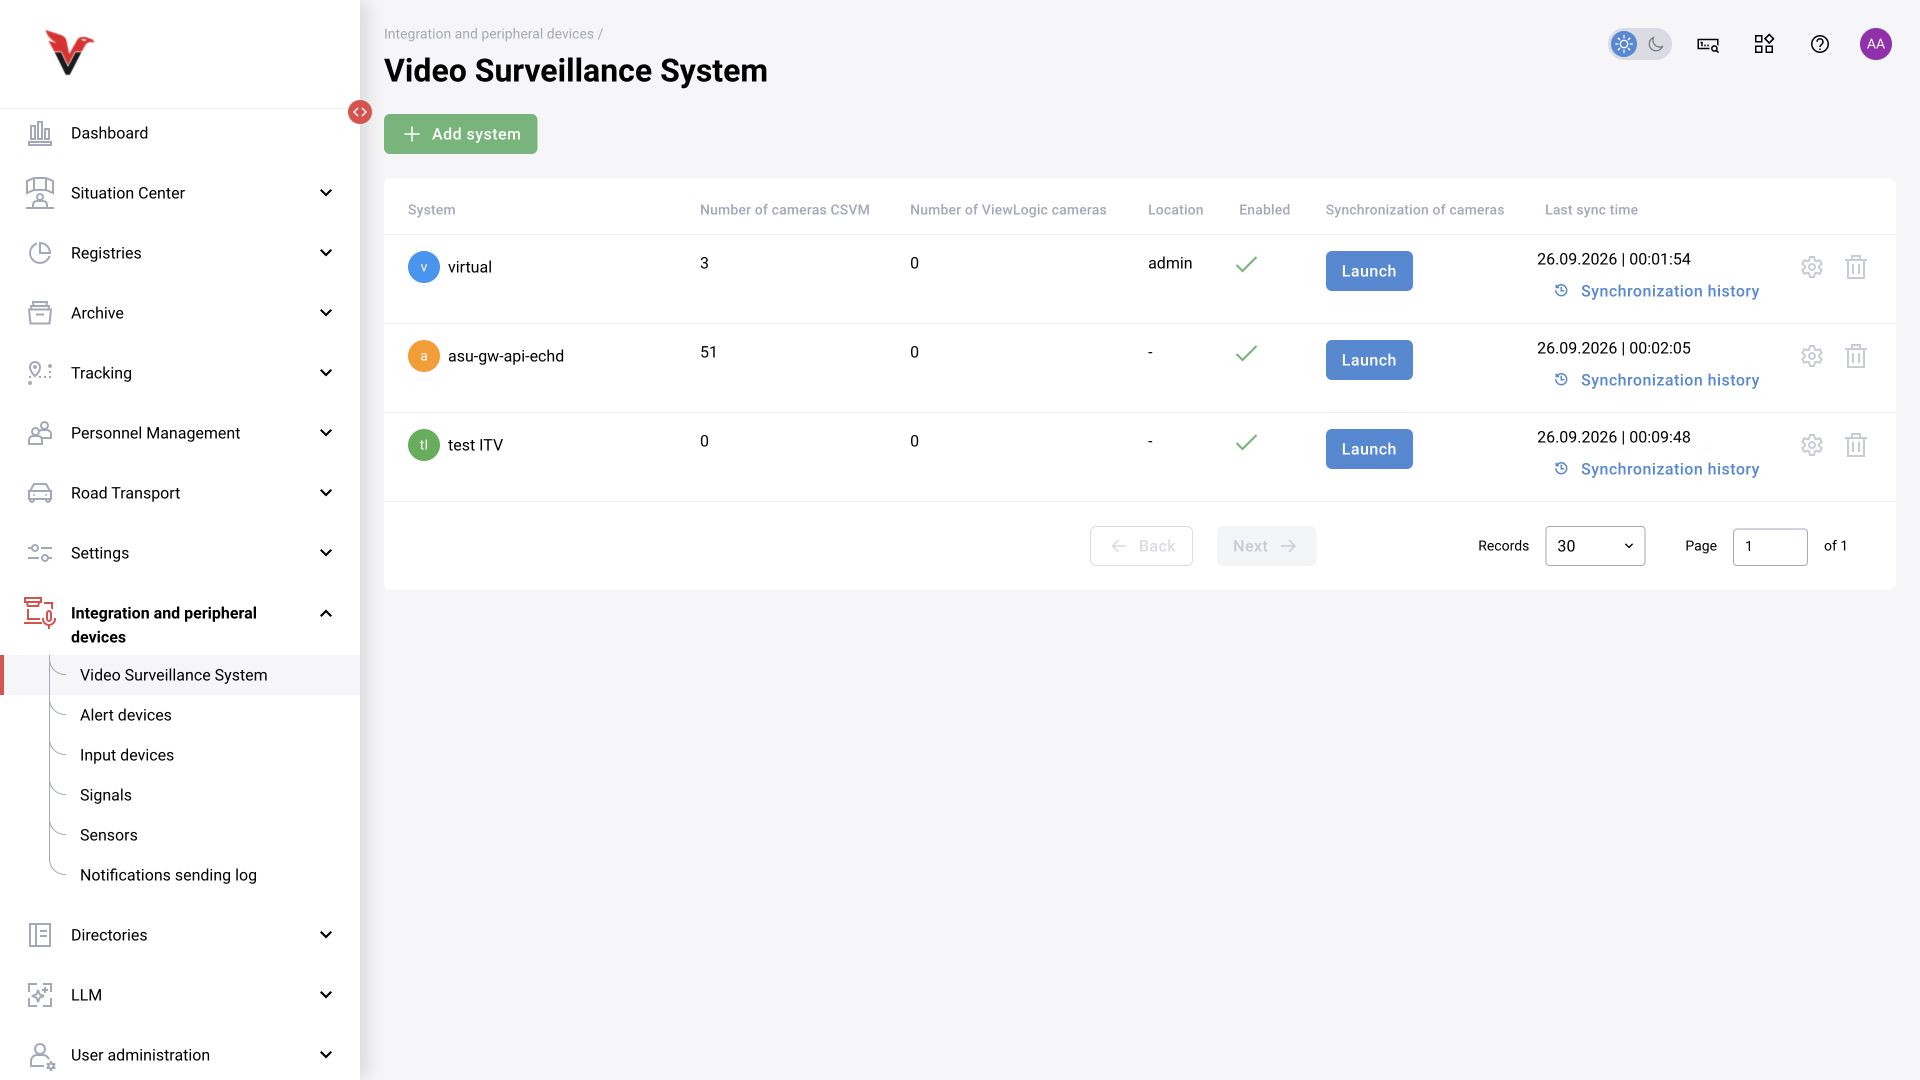Screen dimensions: 1920x1080
Task: Toggle enabled checkmark for test ITV
Action: (x=1246, y=442)
